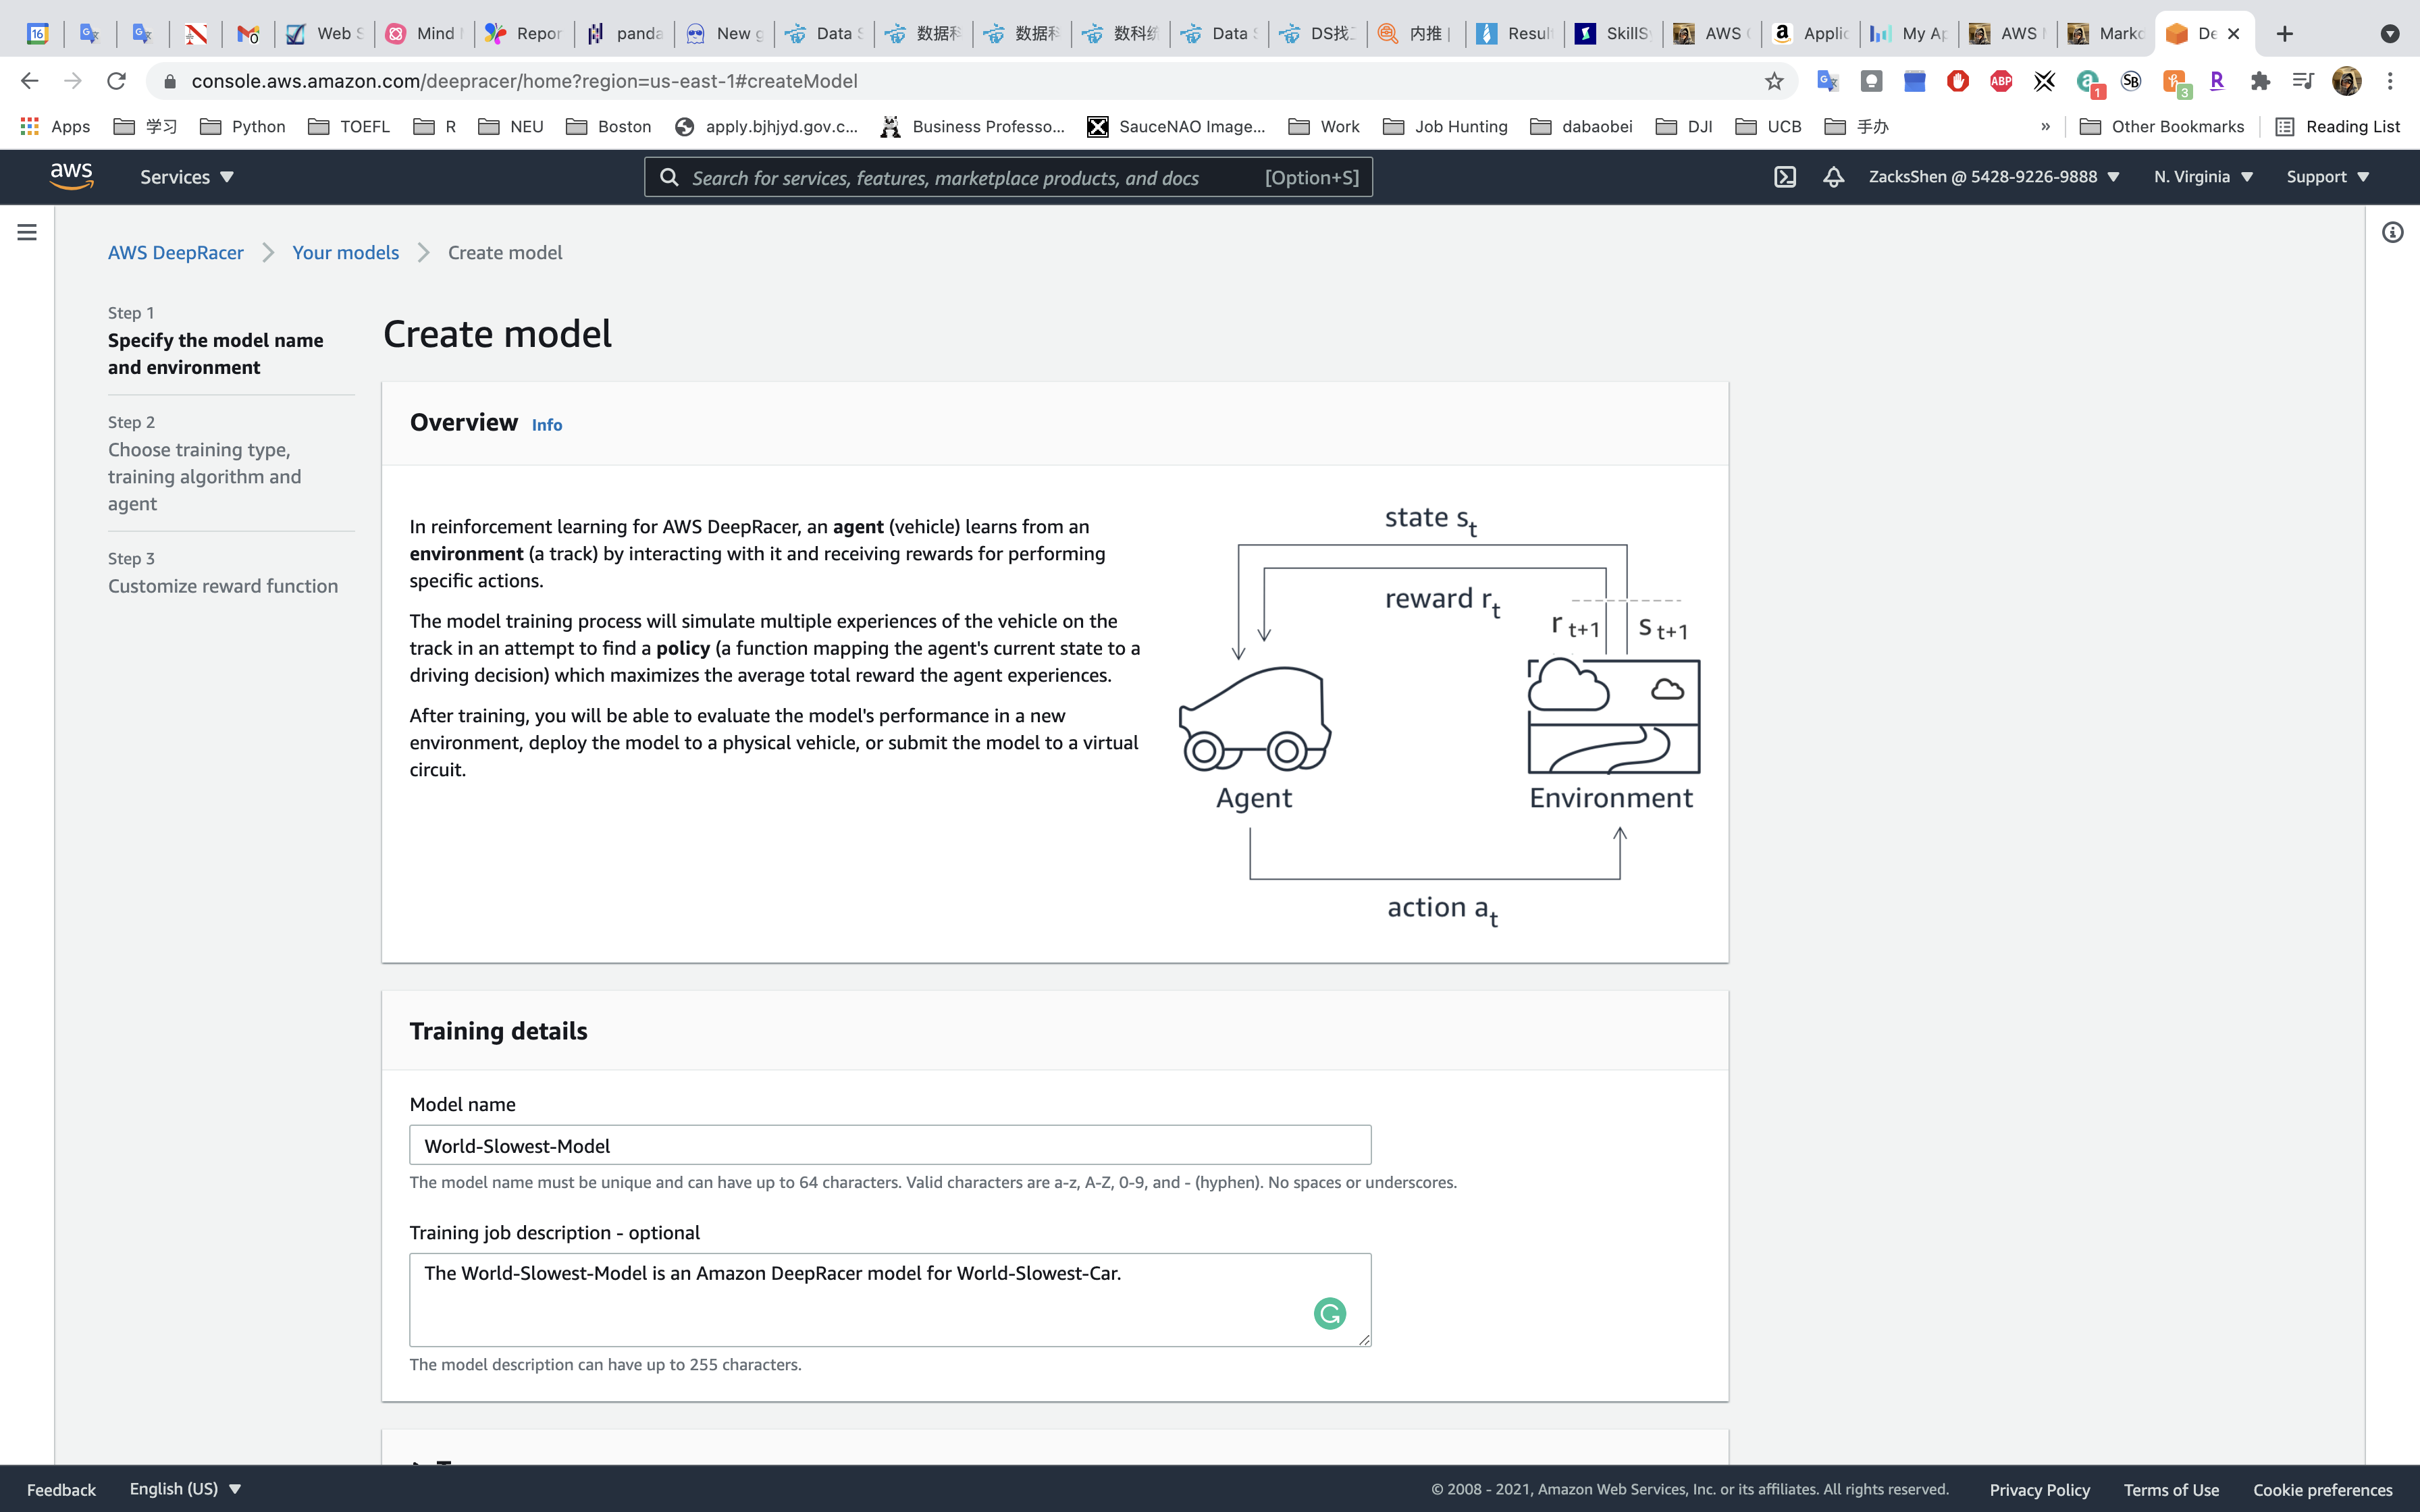Open the Info link beside Overview

tap(547, 425)
